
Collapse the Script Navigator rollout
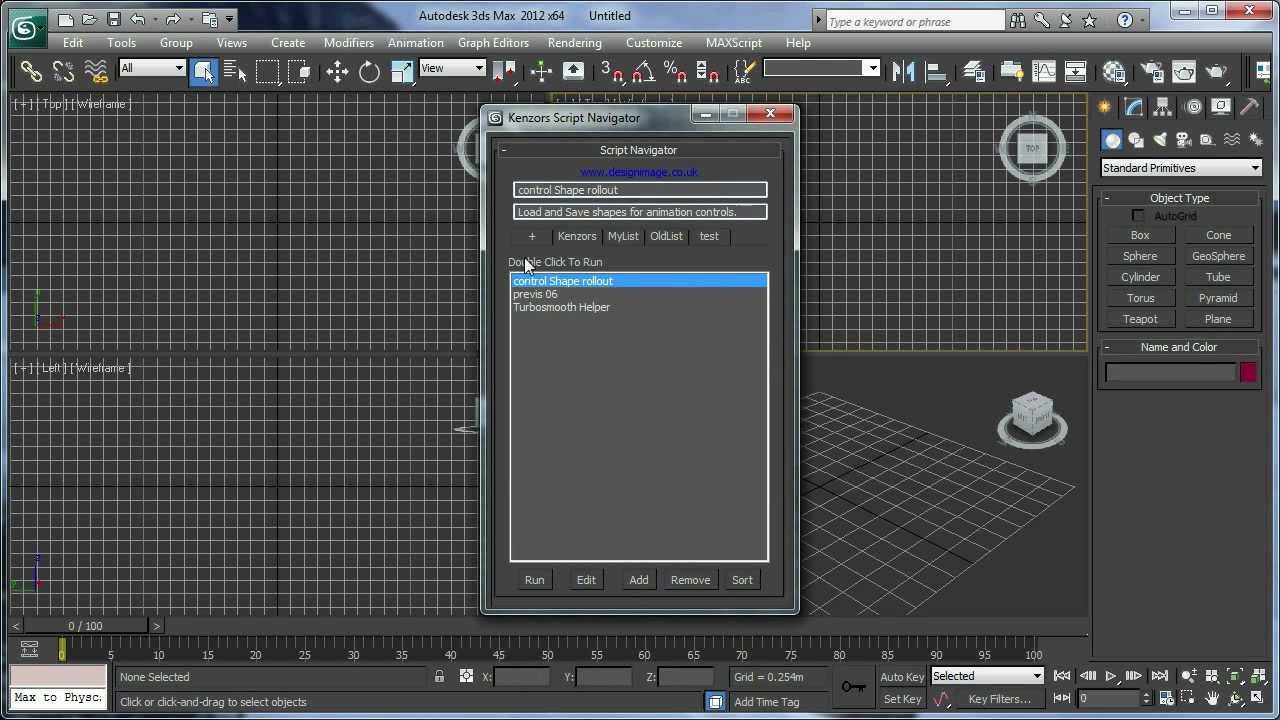[638, 150]
